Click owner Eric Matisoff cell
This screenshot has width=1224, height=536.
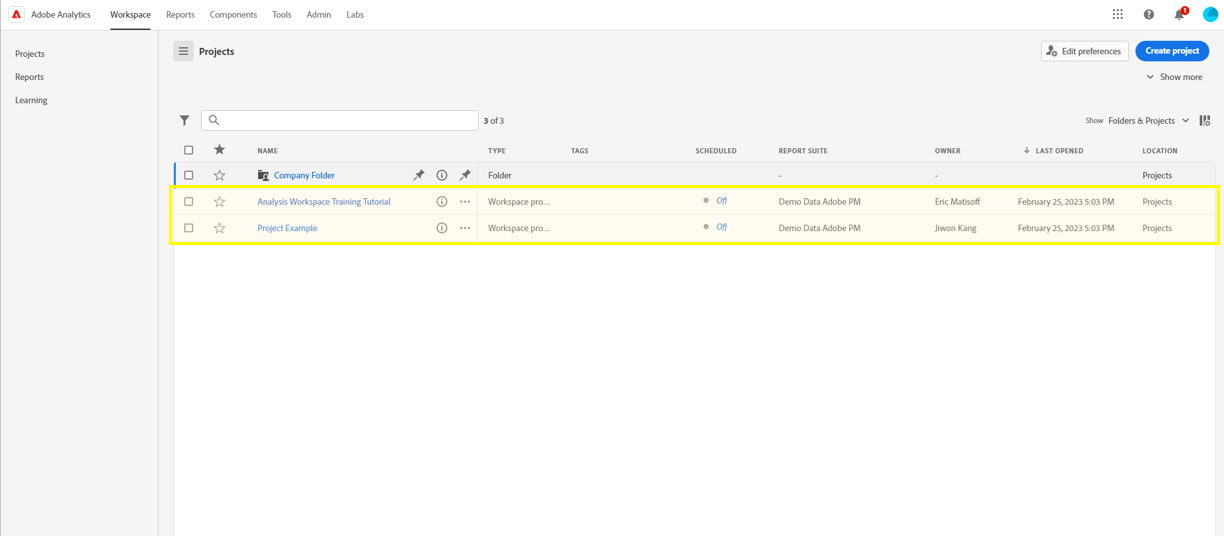[x=957, y=202]
